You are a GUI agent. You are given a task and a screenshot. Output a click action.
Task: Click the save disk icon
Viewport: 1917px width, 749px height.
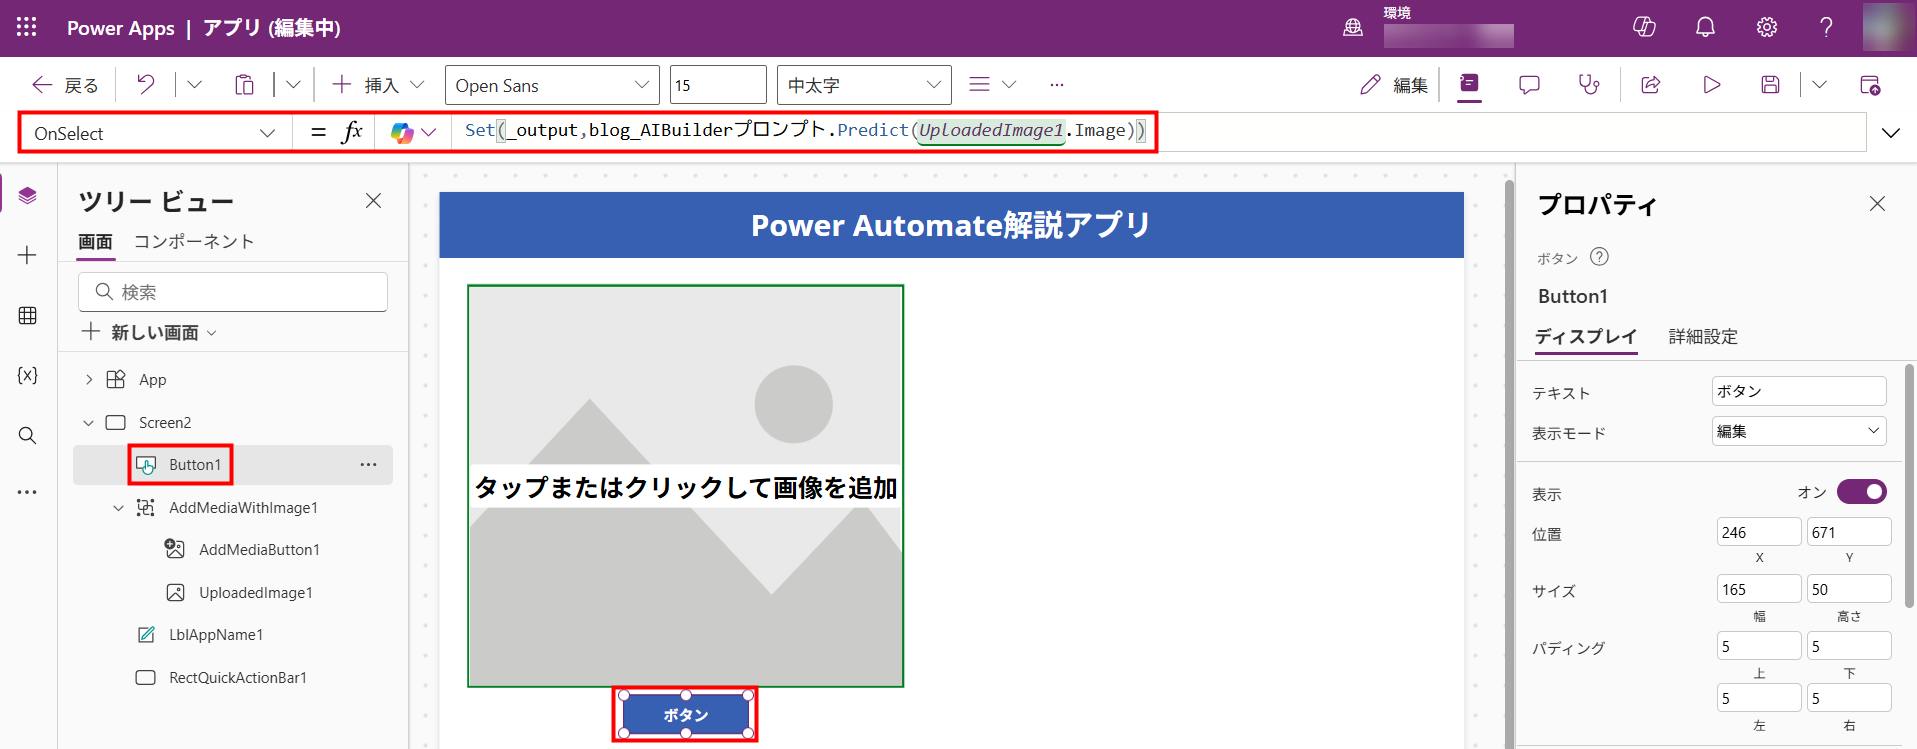pos(1770,85)
